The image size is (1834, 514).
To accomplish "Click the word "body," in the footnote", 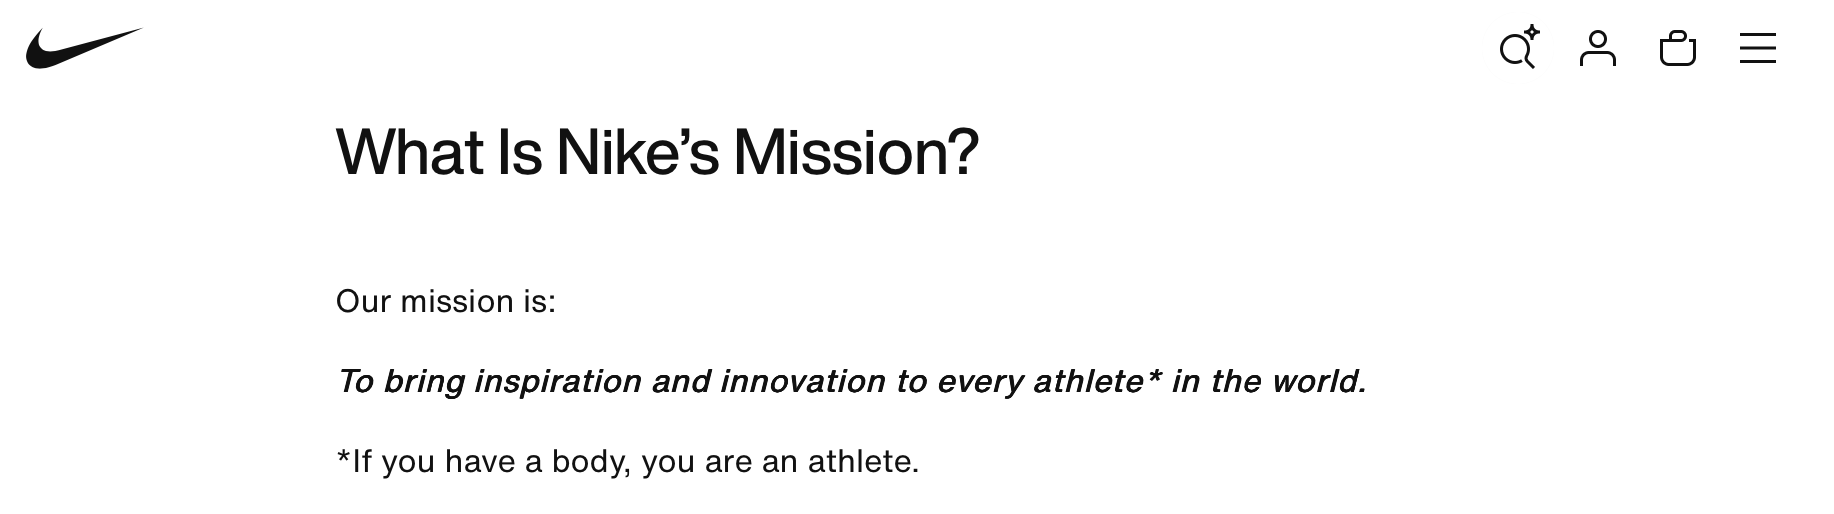I will [592, 461].
